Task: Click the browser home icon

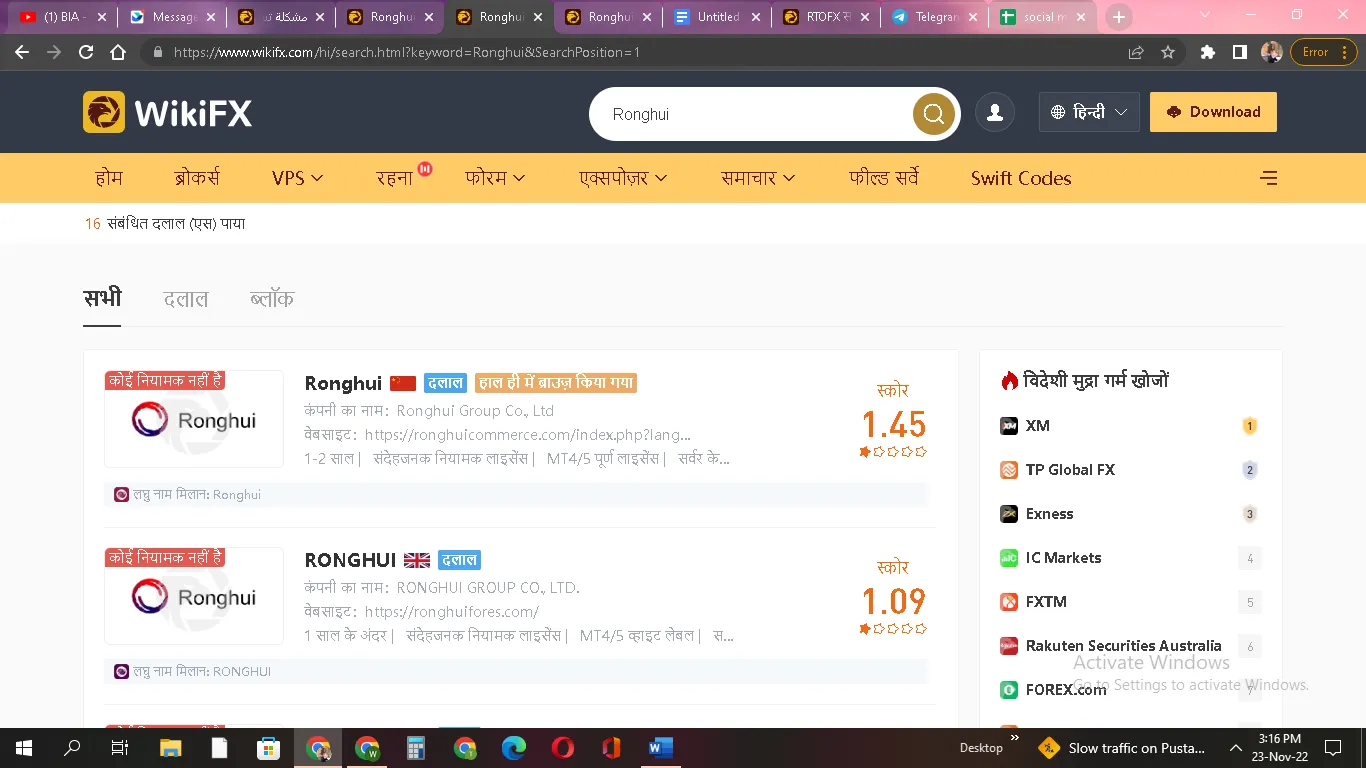Action: [118, 52]
